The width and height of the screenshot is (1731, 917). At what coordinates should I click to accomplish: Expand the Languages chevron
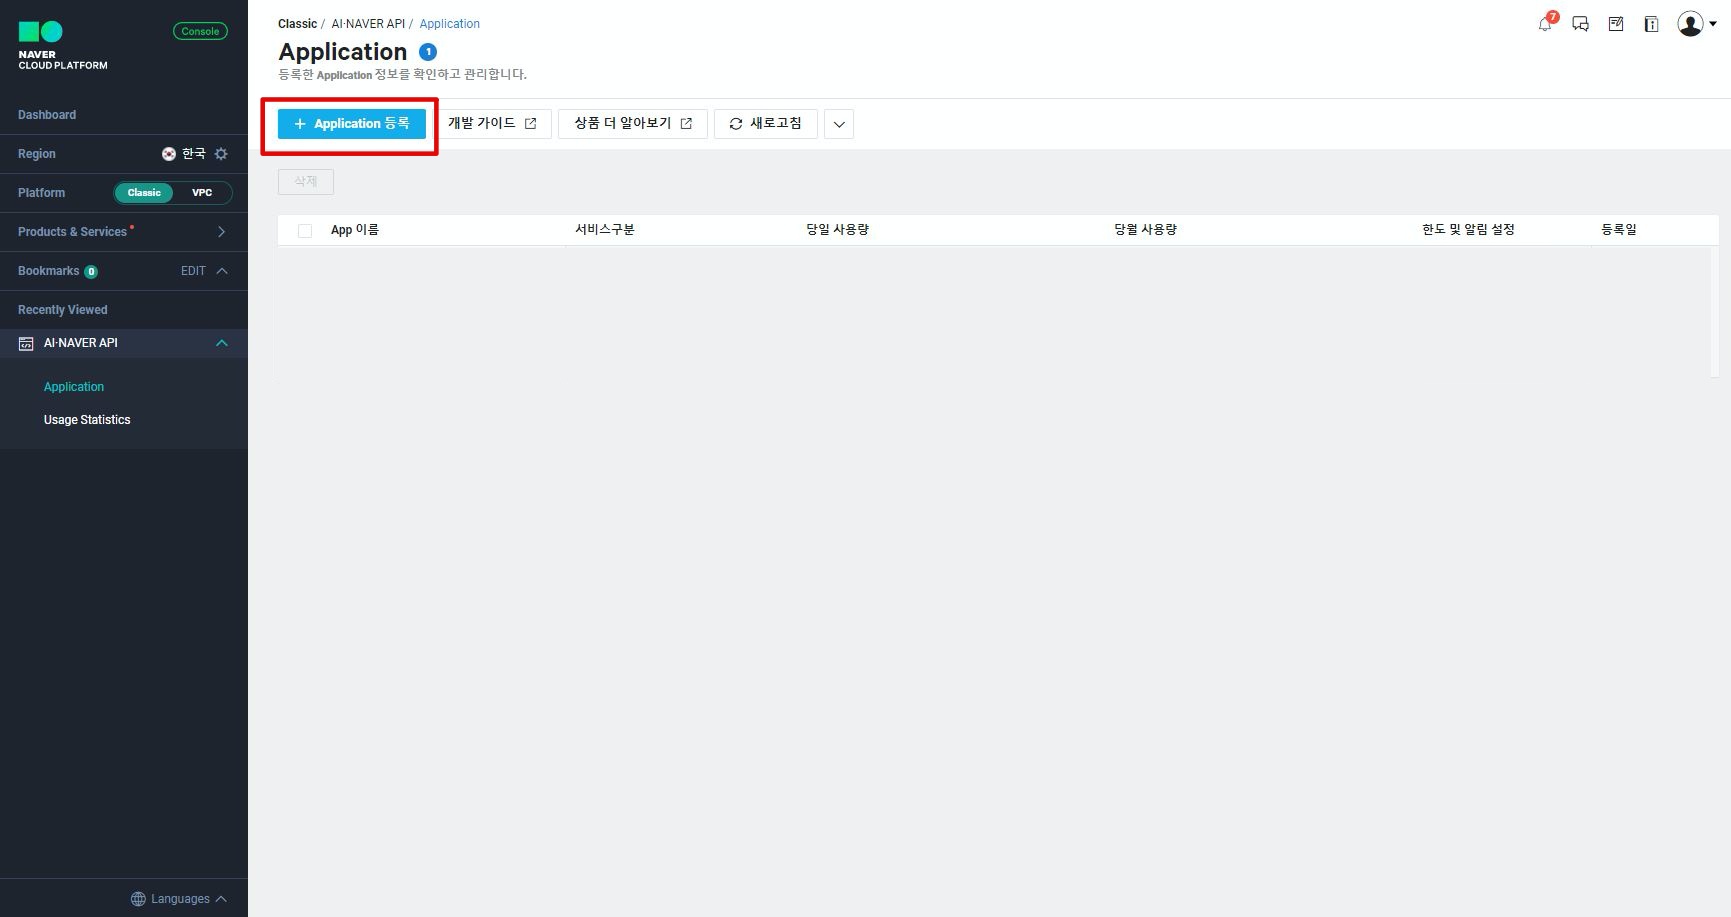coord(221,899)
